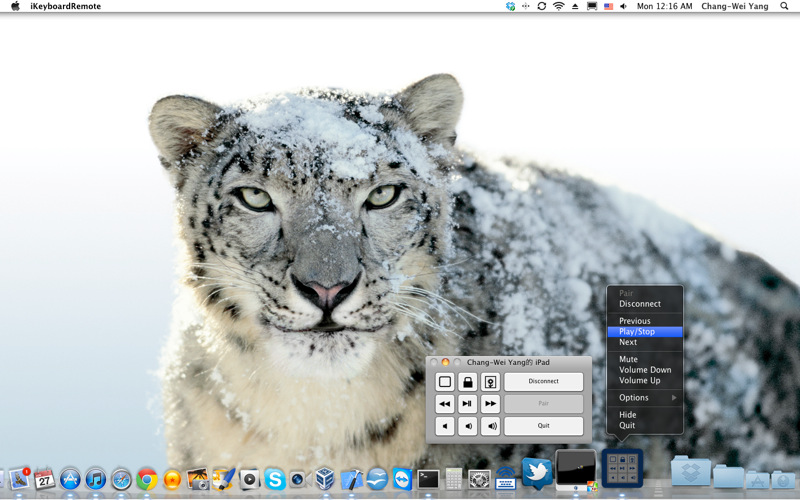800x500 pixels.
Task: Launch TeamViewer from the dock
Action: coord(403,479)
